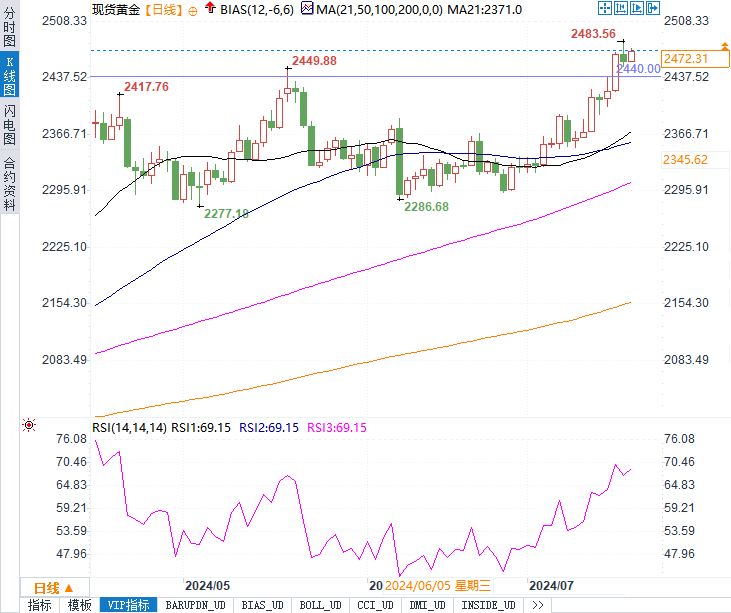Open 合约资料 side tab
This screenshot has width=731, height=613.
9,183
